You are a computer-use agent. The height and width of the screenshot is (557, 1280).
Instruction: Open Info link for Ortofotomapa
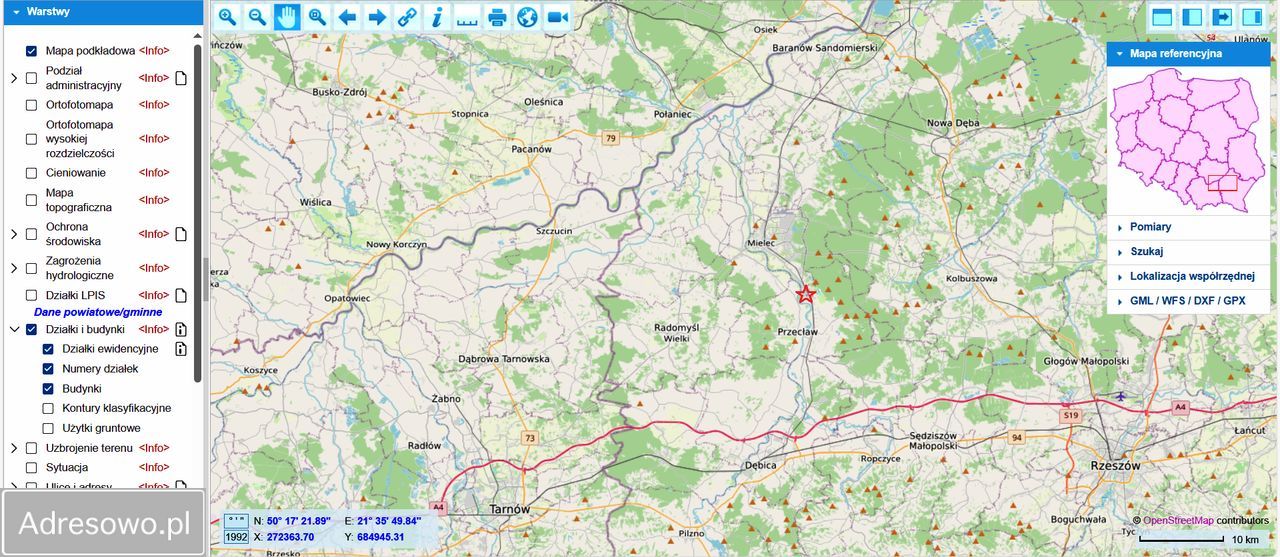pos(154,105)
